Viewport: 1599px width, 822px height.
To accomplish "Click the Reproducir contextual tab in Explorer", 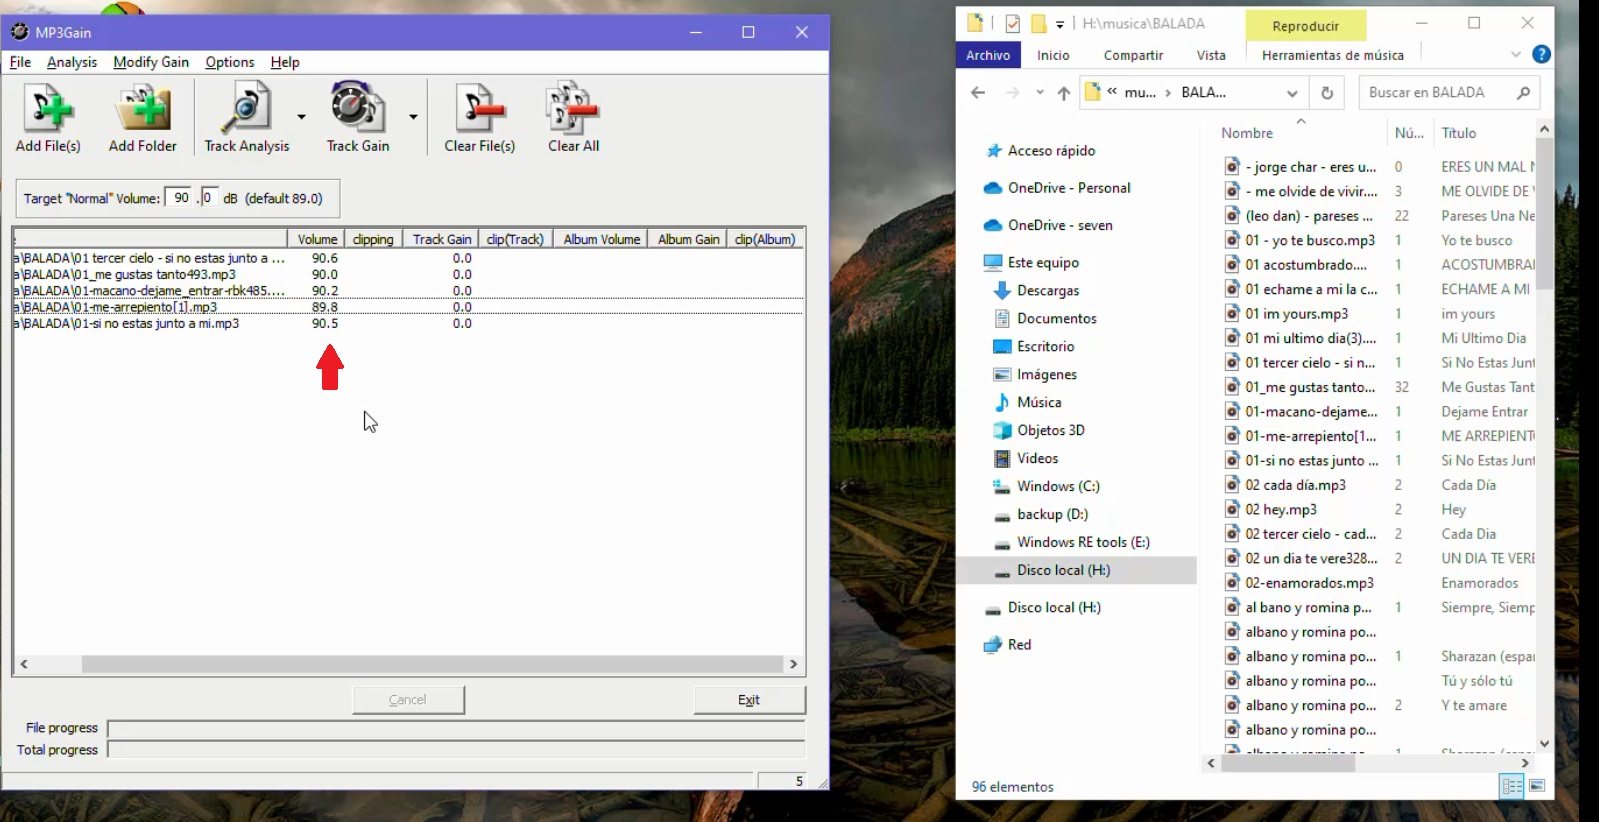I will click(x=1305, y=25).
